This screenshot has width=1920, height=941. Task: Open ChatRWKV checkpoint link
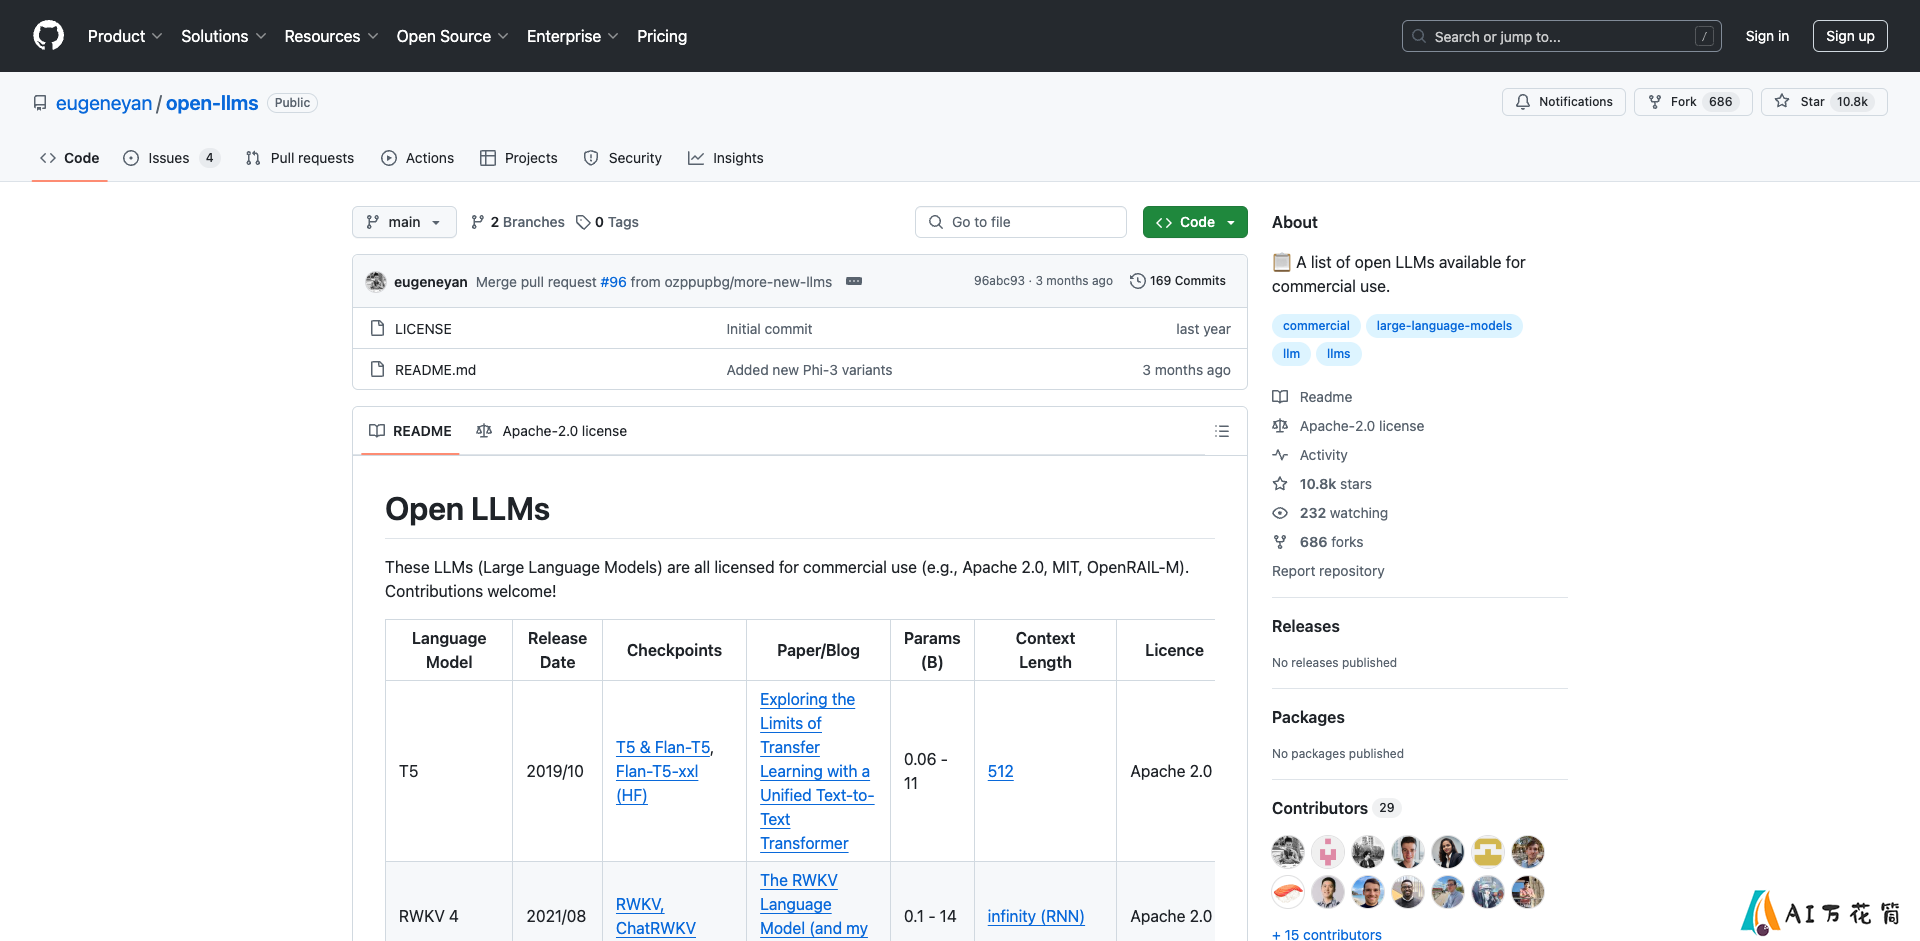(x=656, y=928)
